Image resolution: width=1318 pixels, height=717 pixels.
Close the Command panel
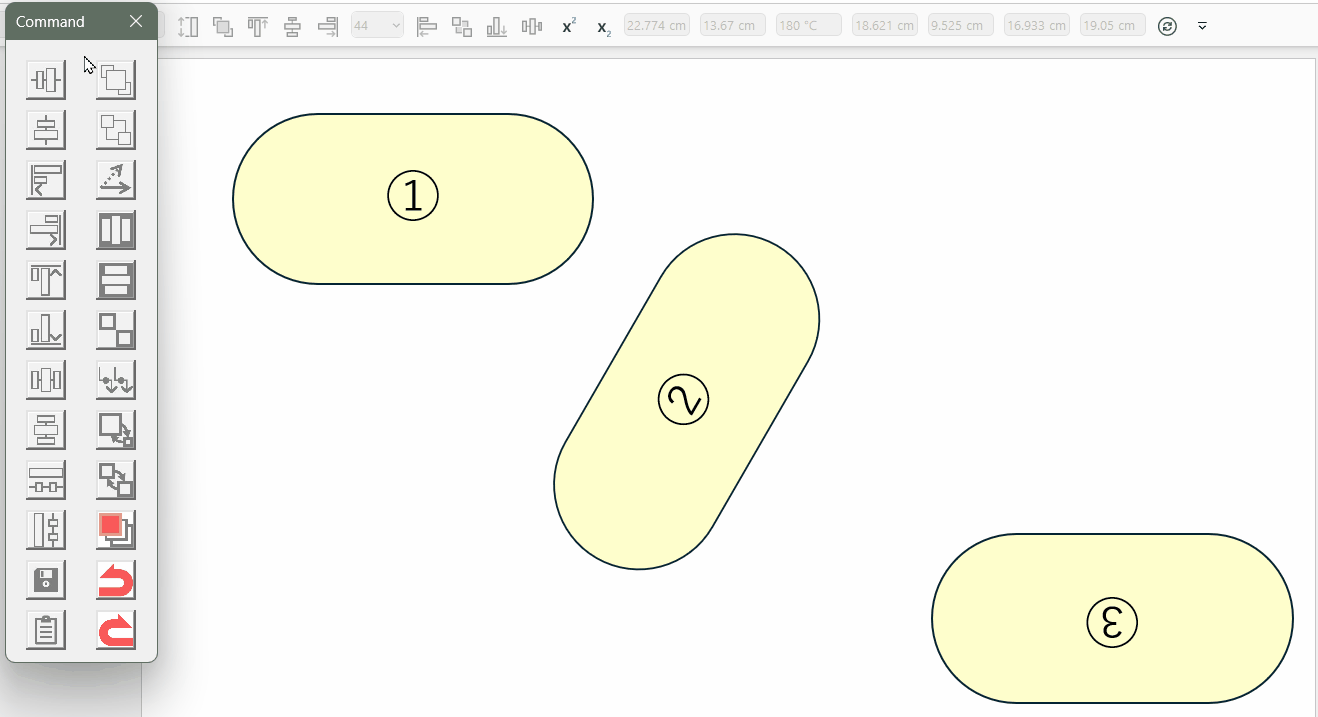coord(136,22)
